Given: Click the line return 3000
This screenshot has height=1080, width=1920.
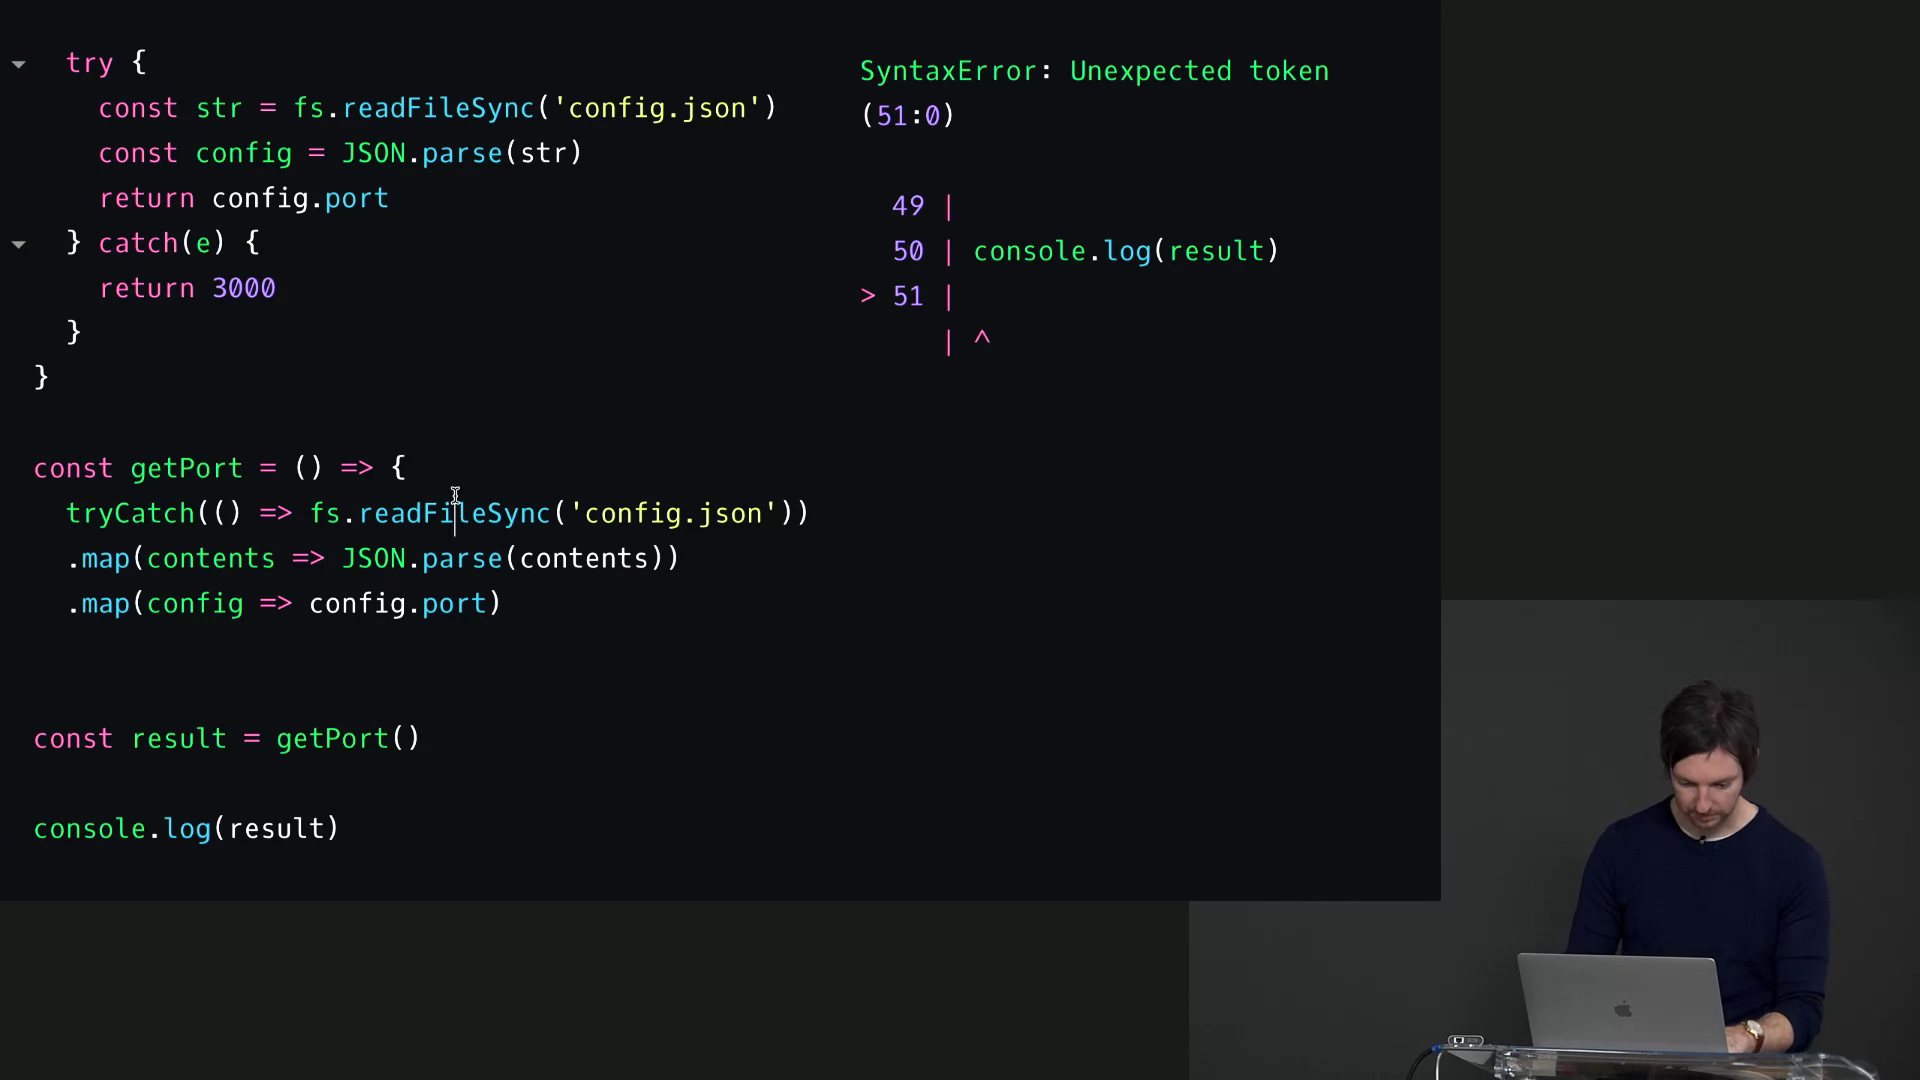Looking at the screenshot, I should (x=187, y=288).
